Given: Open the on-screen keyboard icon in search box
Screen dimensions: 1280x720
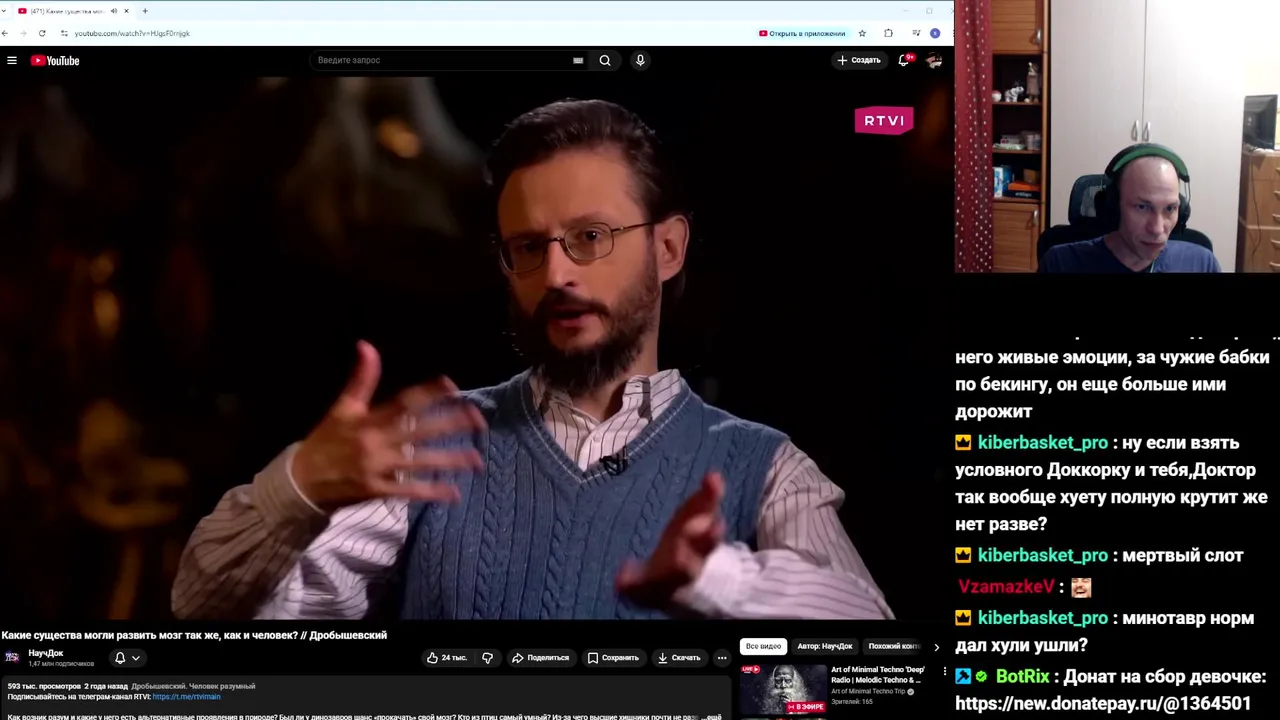Looking at the screenshot, I should point(578,60).
